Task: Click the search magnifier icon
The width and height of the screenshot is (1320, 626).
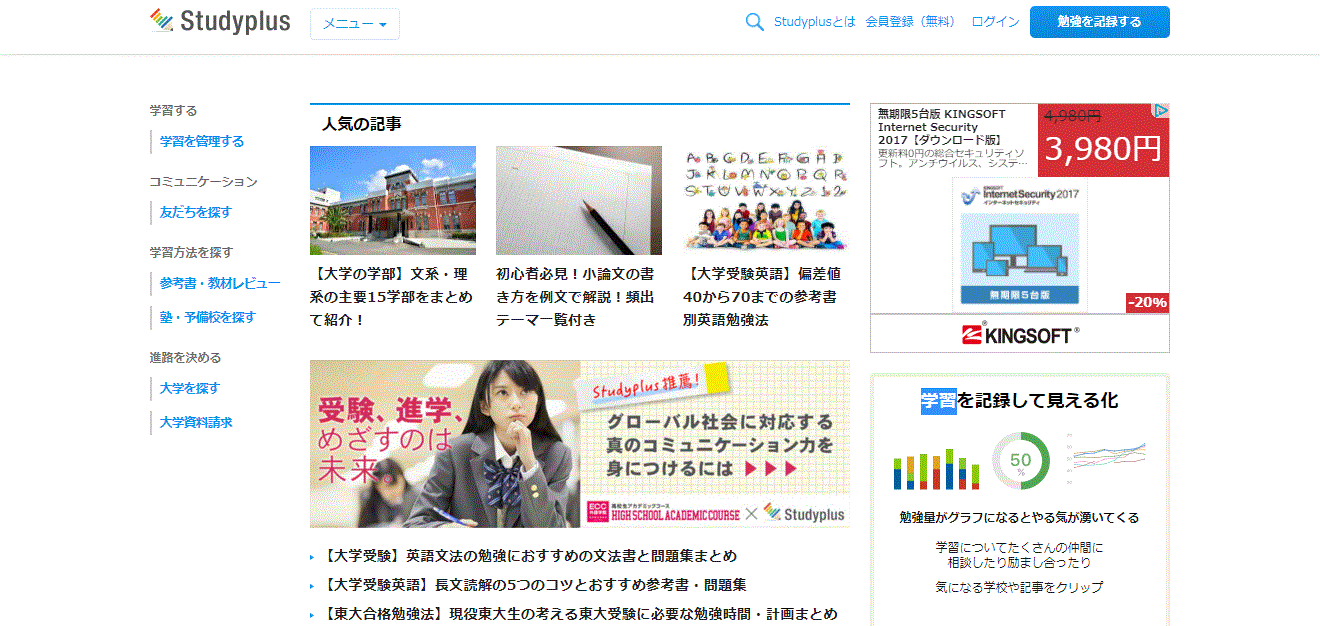Action: click(754, 22)
